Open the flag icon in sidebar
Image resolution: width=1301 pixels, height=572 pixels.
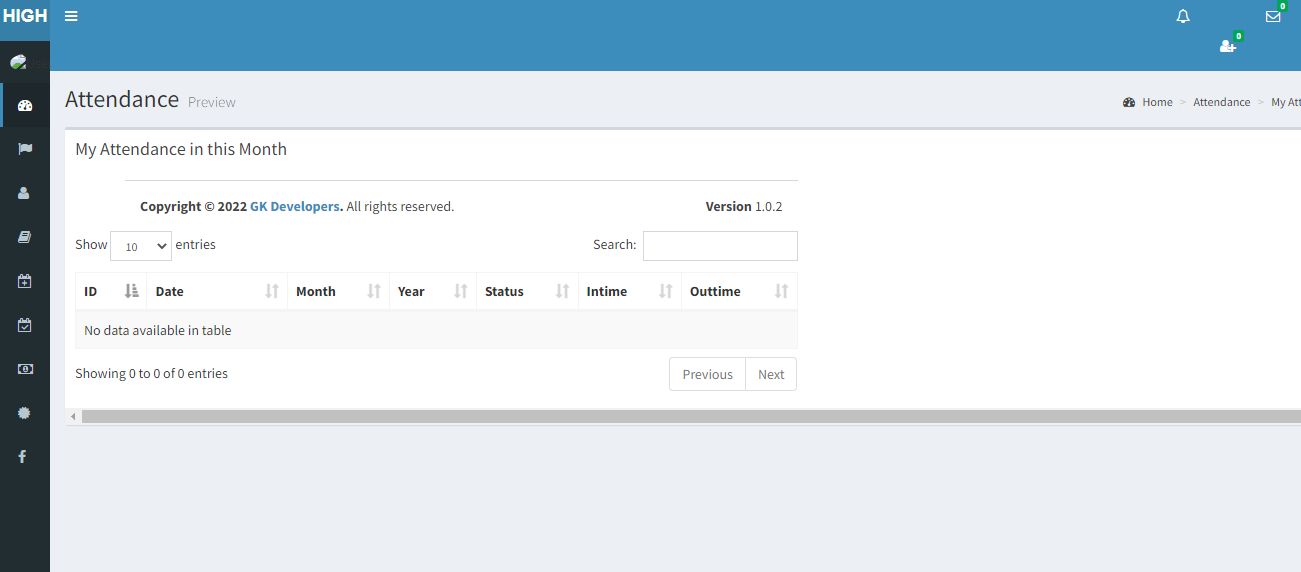click(25, 149)
